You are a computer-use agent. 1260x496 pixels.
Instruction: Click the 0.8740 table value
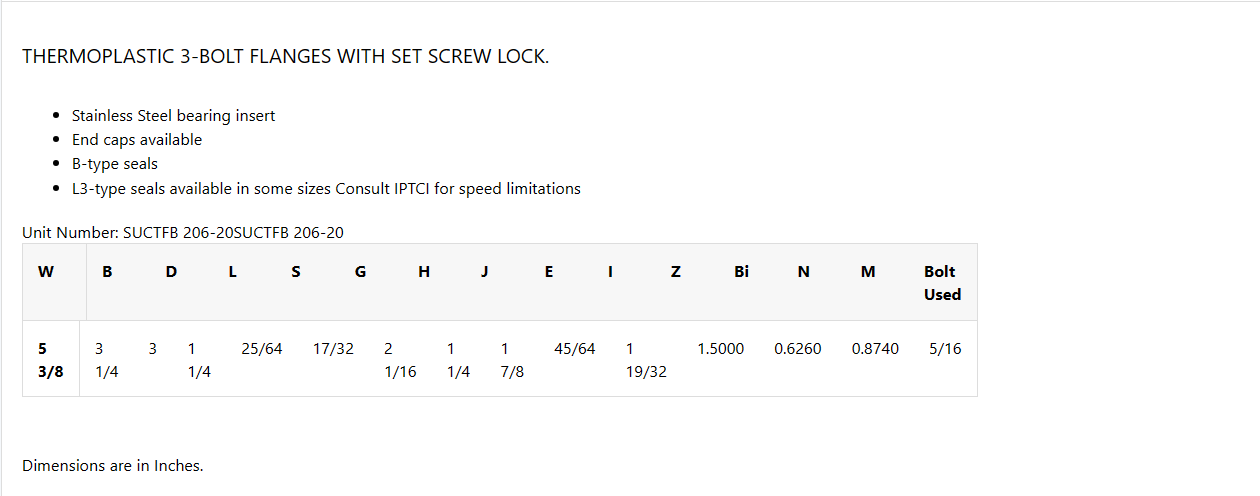(x=875, y=349)
